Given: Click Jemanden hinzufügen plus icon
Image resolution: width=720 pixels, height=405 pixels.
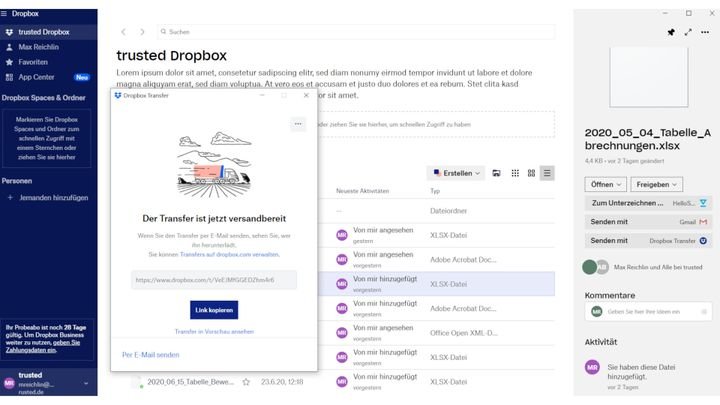Looking at the screenshot, I should coord(10,197).
